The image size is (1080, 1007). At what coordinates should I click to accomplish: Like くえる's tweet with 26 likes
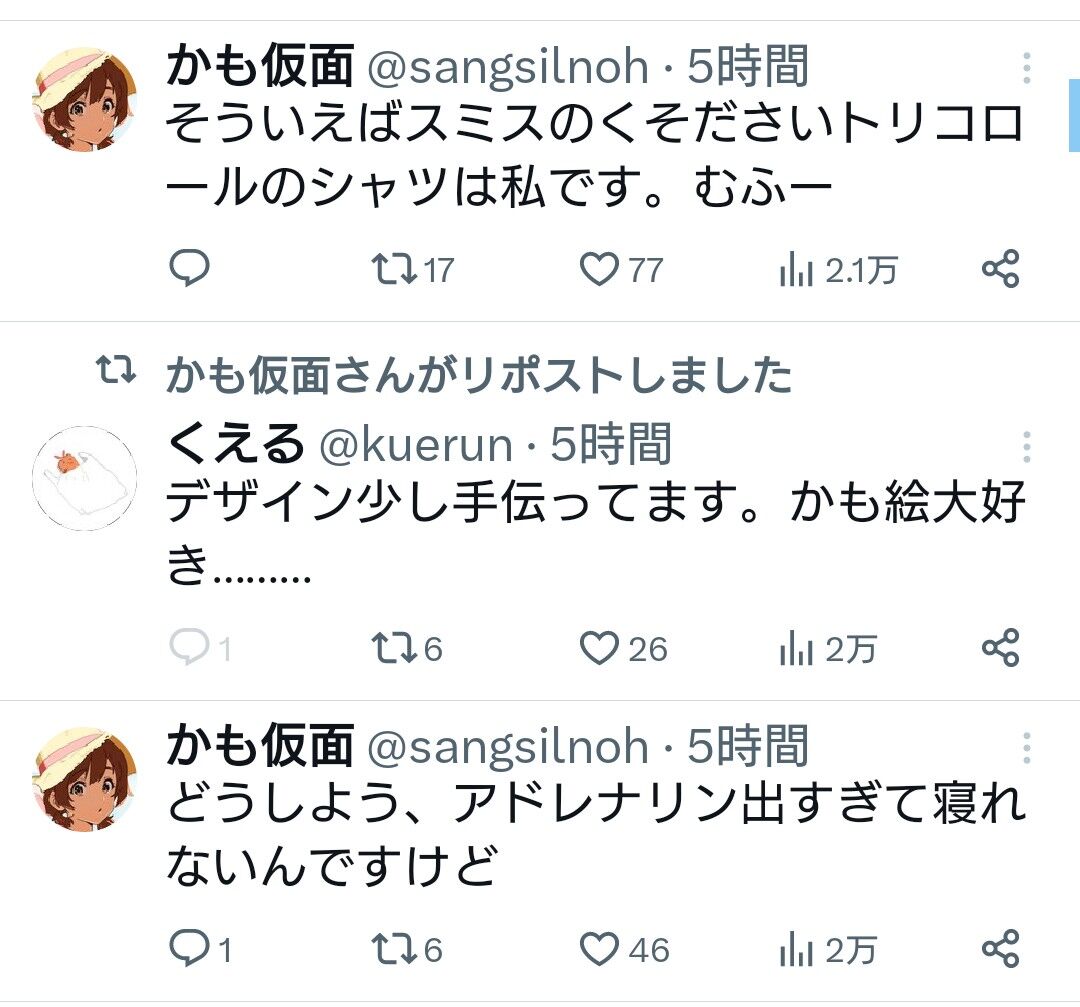point(599,649)
